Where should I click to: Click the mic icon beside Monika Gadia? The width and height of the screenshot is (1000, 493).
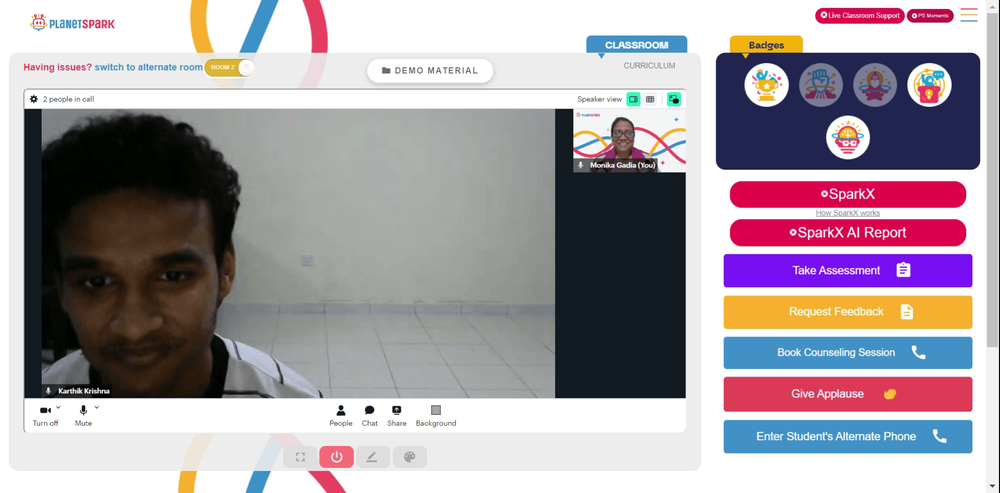pos(580,165)
